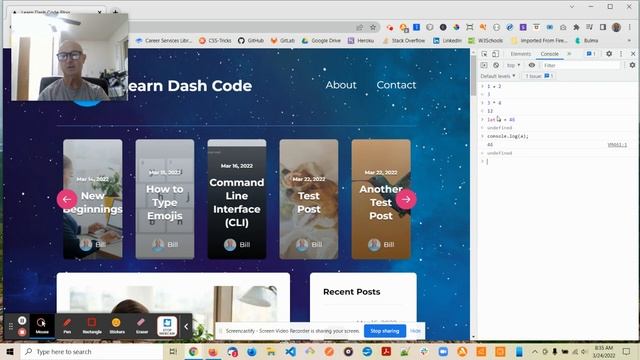Show the console sidebar
This screenshot has width=640, height=360.
[484, 65]
